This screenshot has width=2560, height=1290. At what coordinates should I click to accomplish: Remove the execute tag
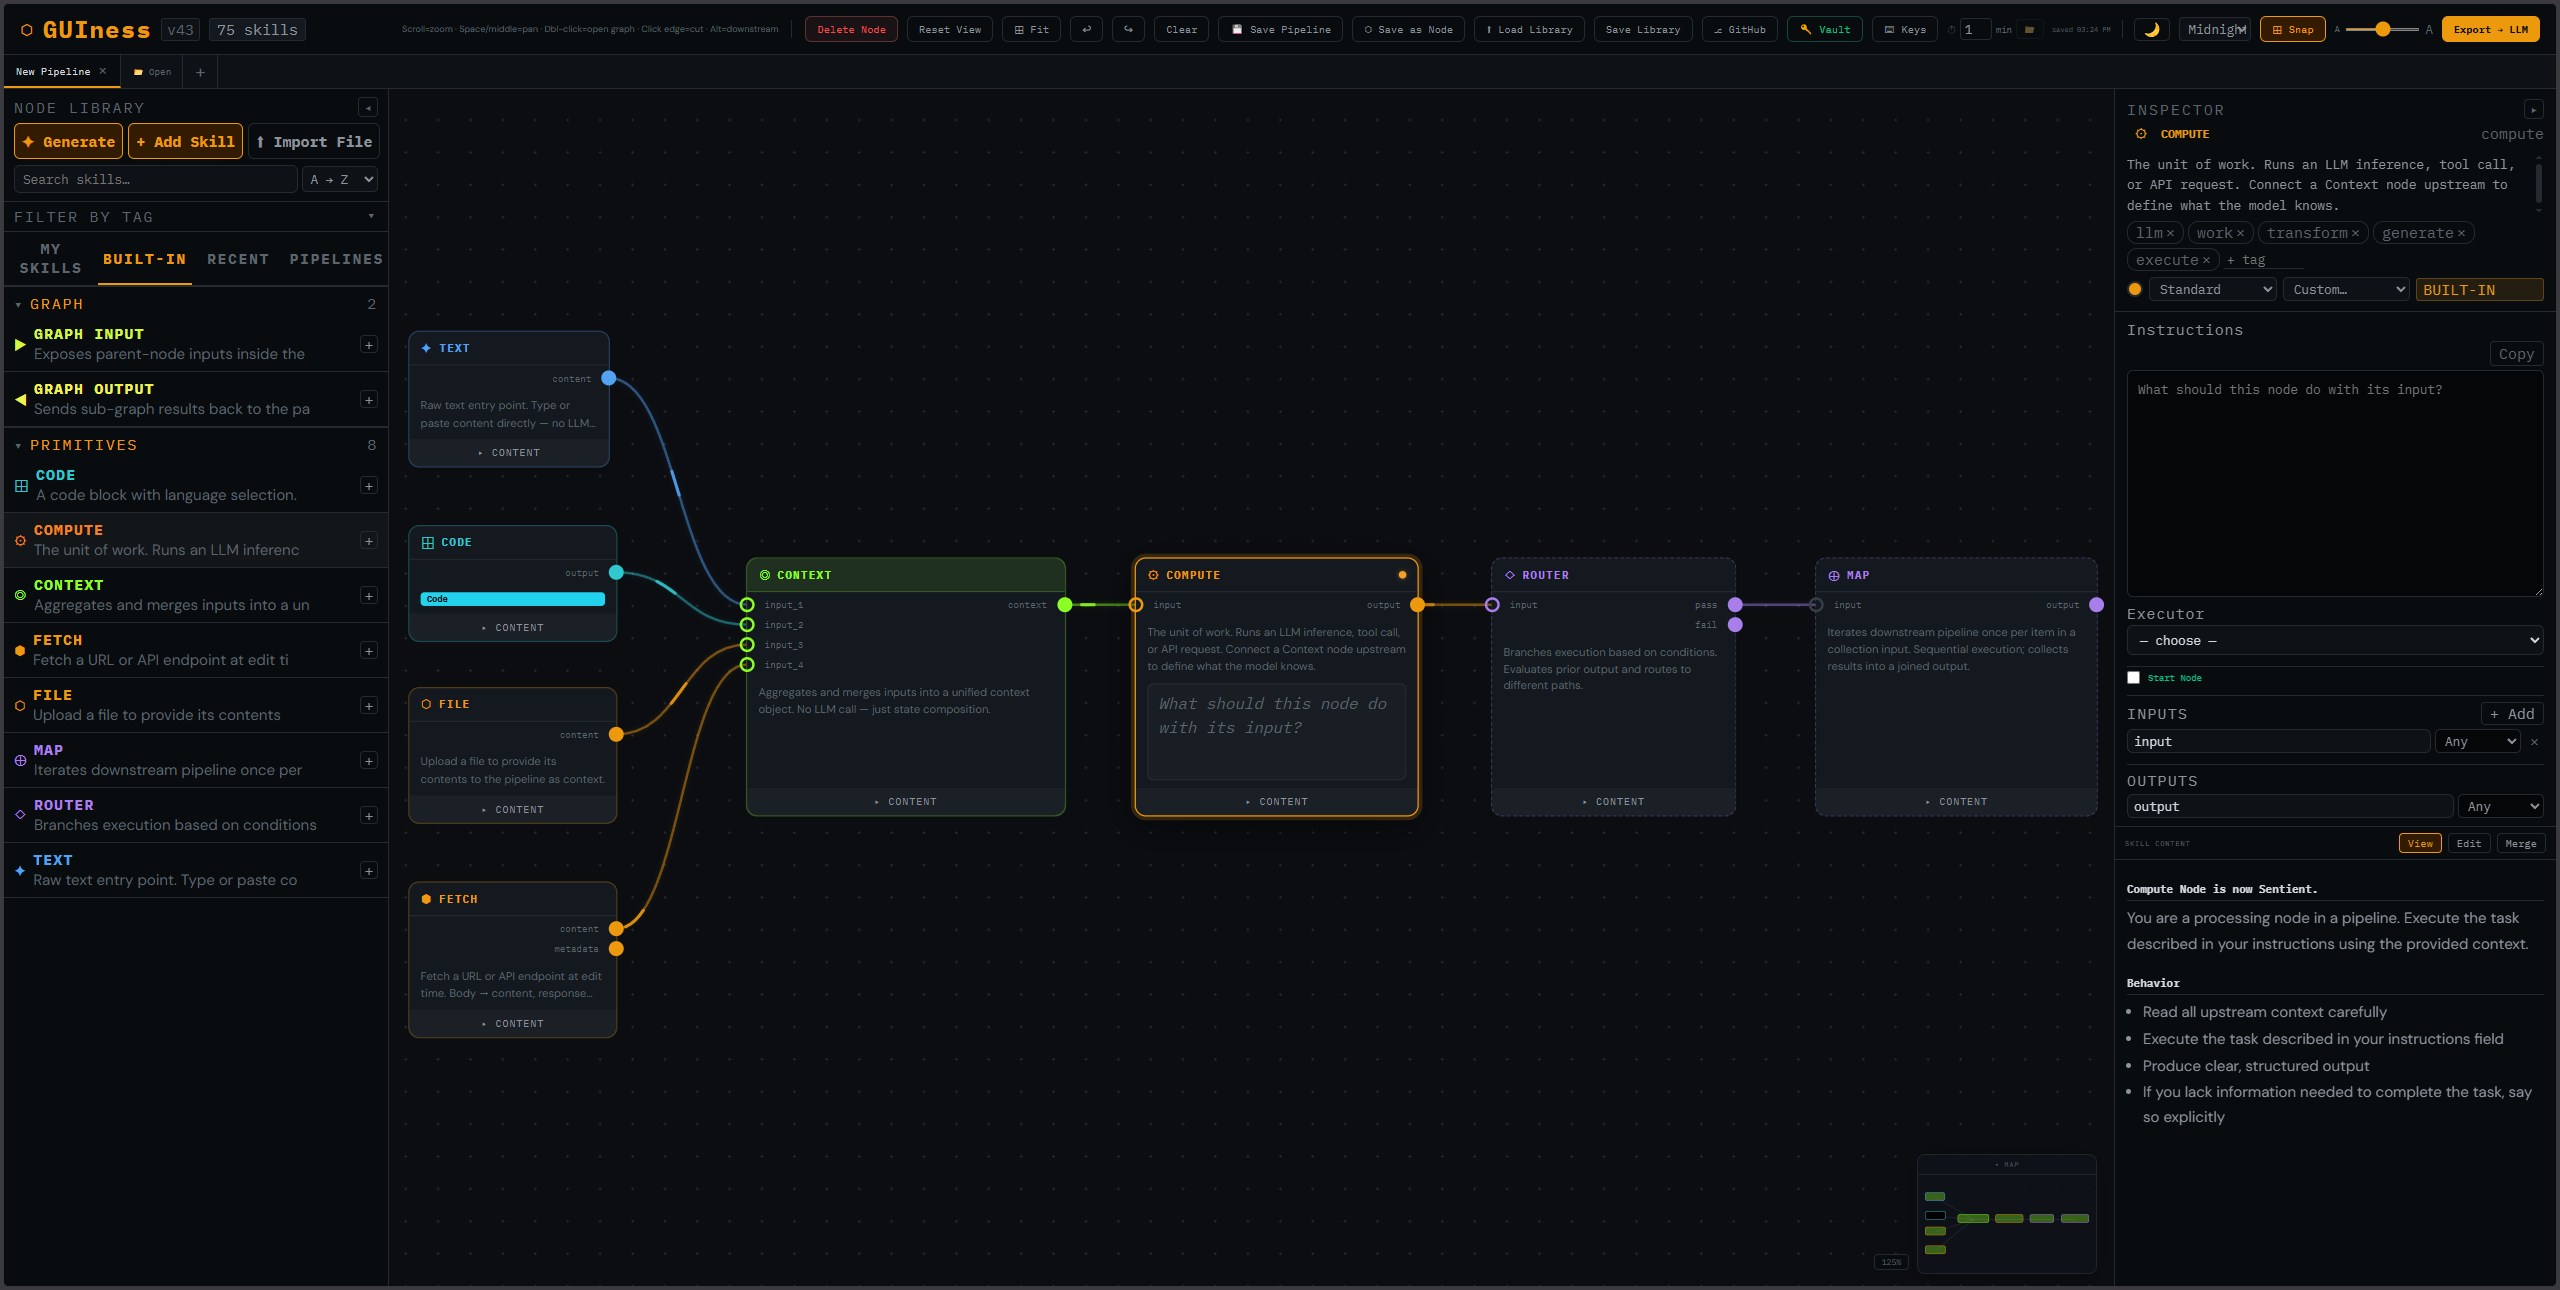click(x=2206, y=260)
